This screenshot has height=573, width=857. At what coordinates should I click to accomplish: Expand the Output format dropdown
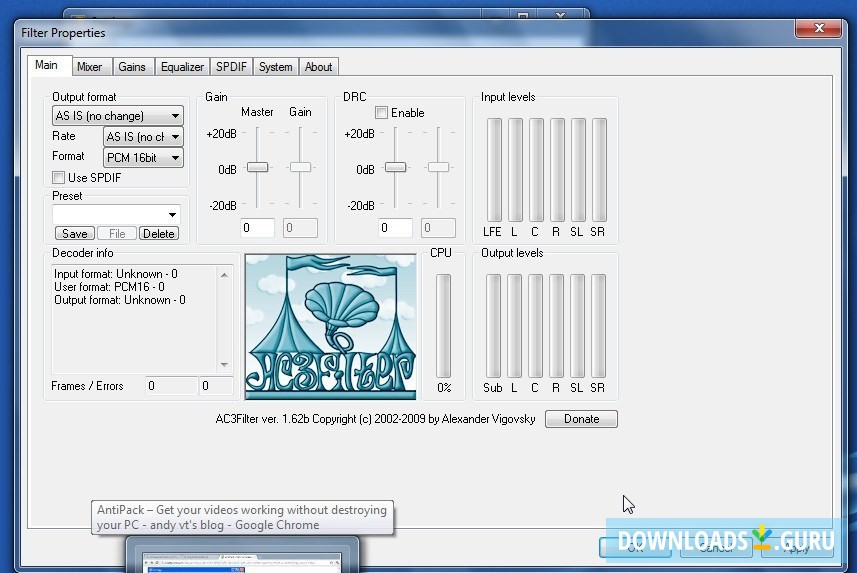coord(118,116)
